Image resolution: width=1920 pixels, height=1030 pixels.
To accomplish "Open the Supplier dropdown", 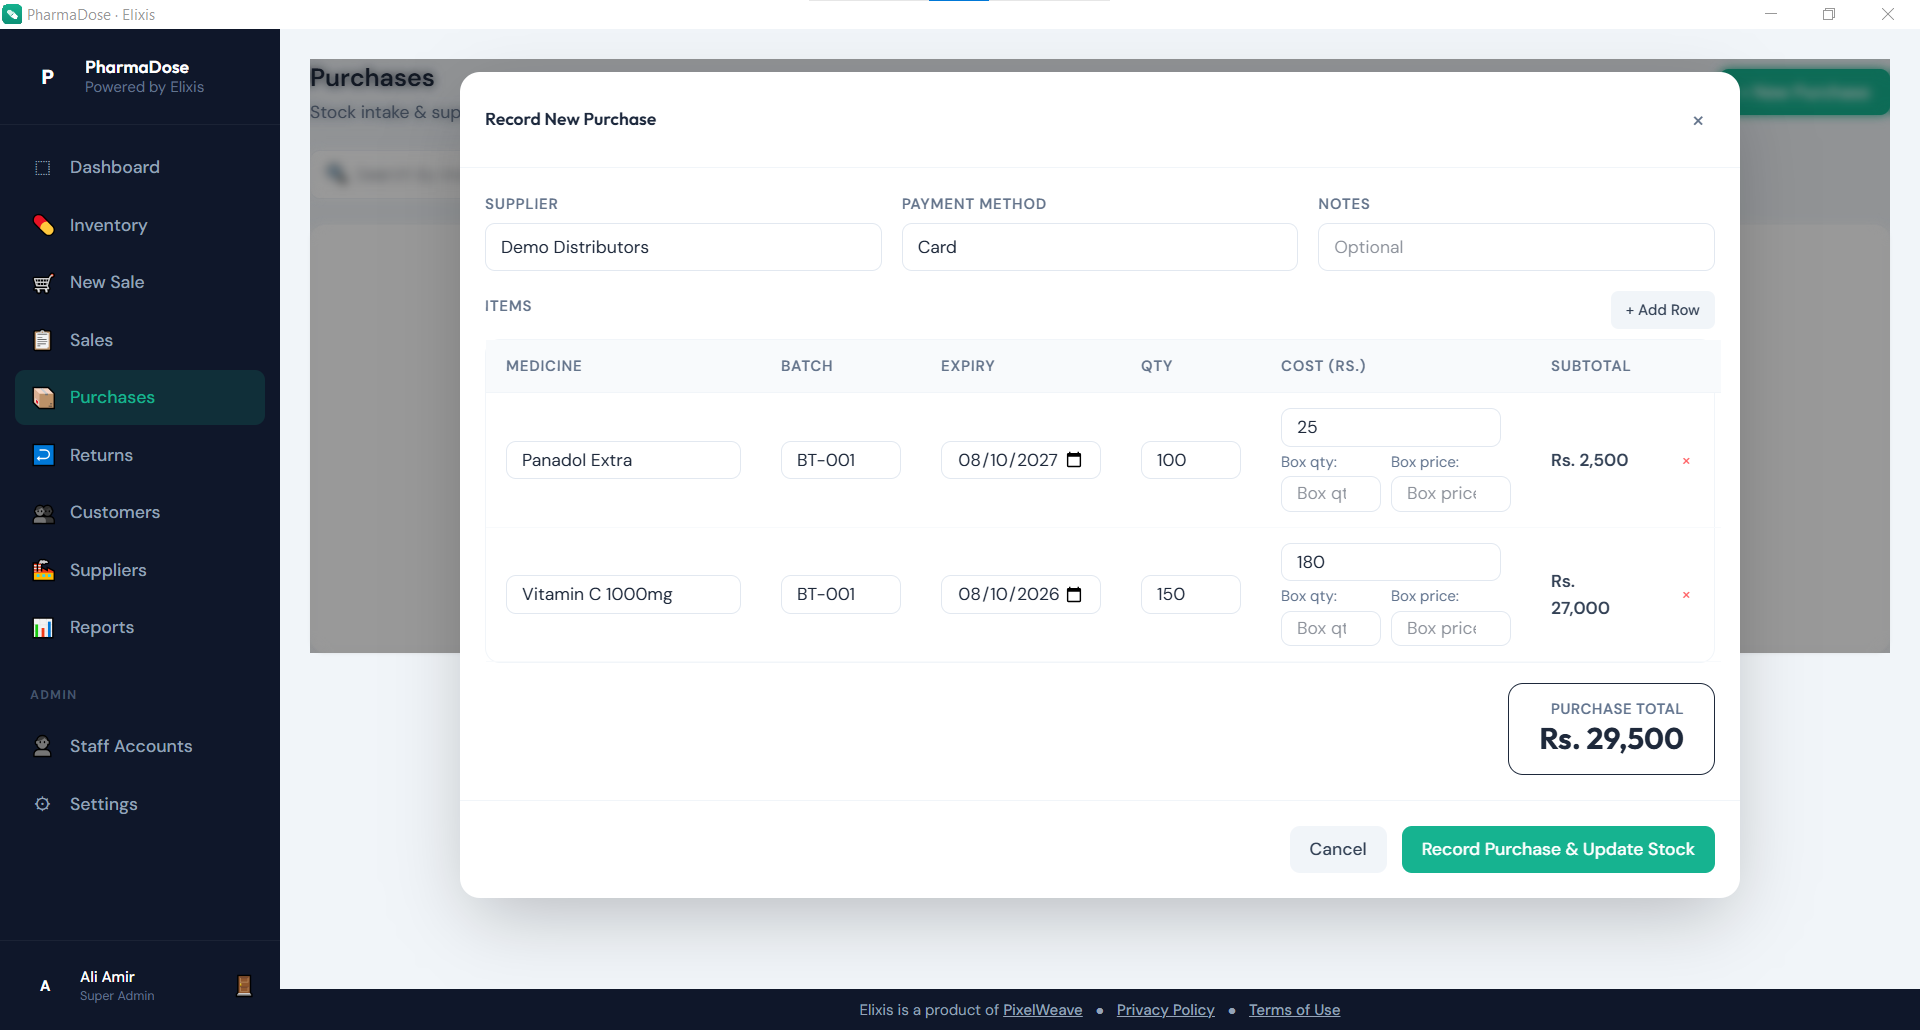I will point(683,247).
